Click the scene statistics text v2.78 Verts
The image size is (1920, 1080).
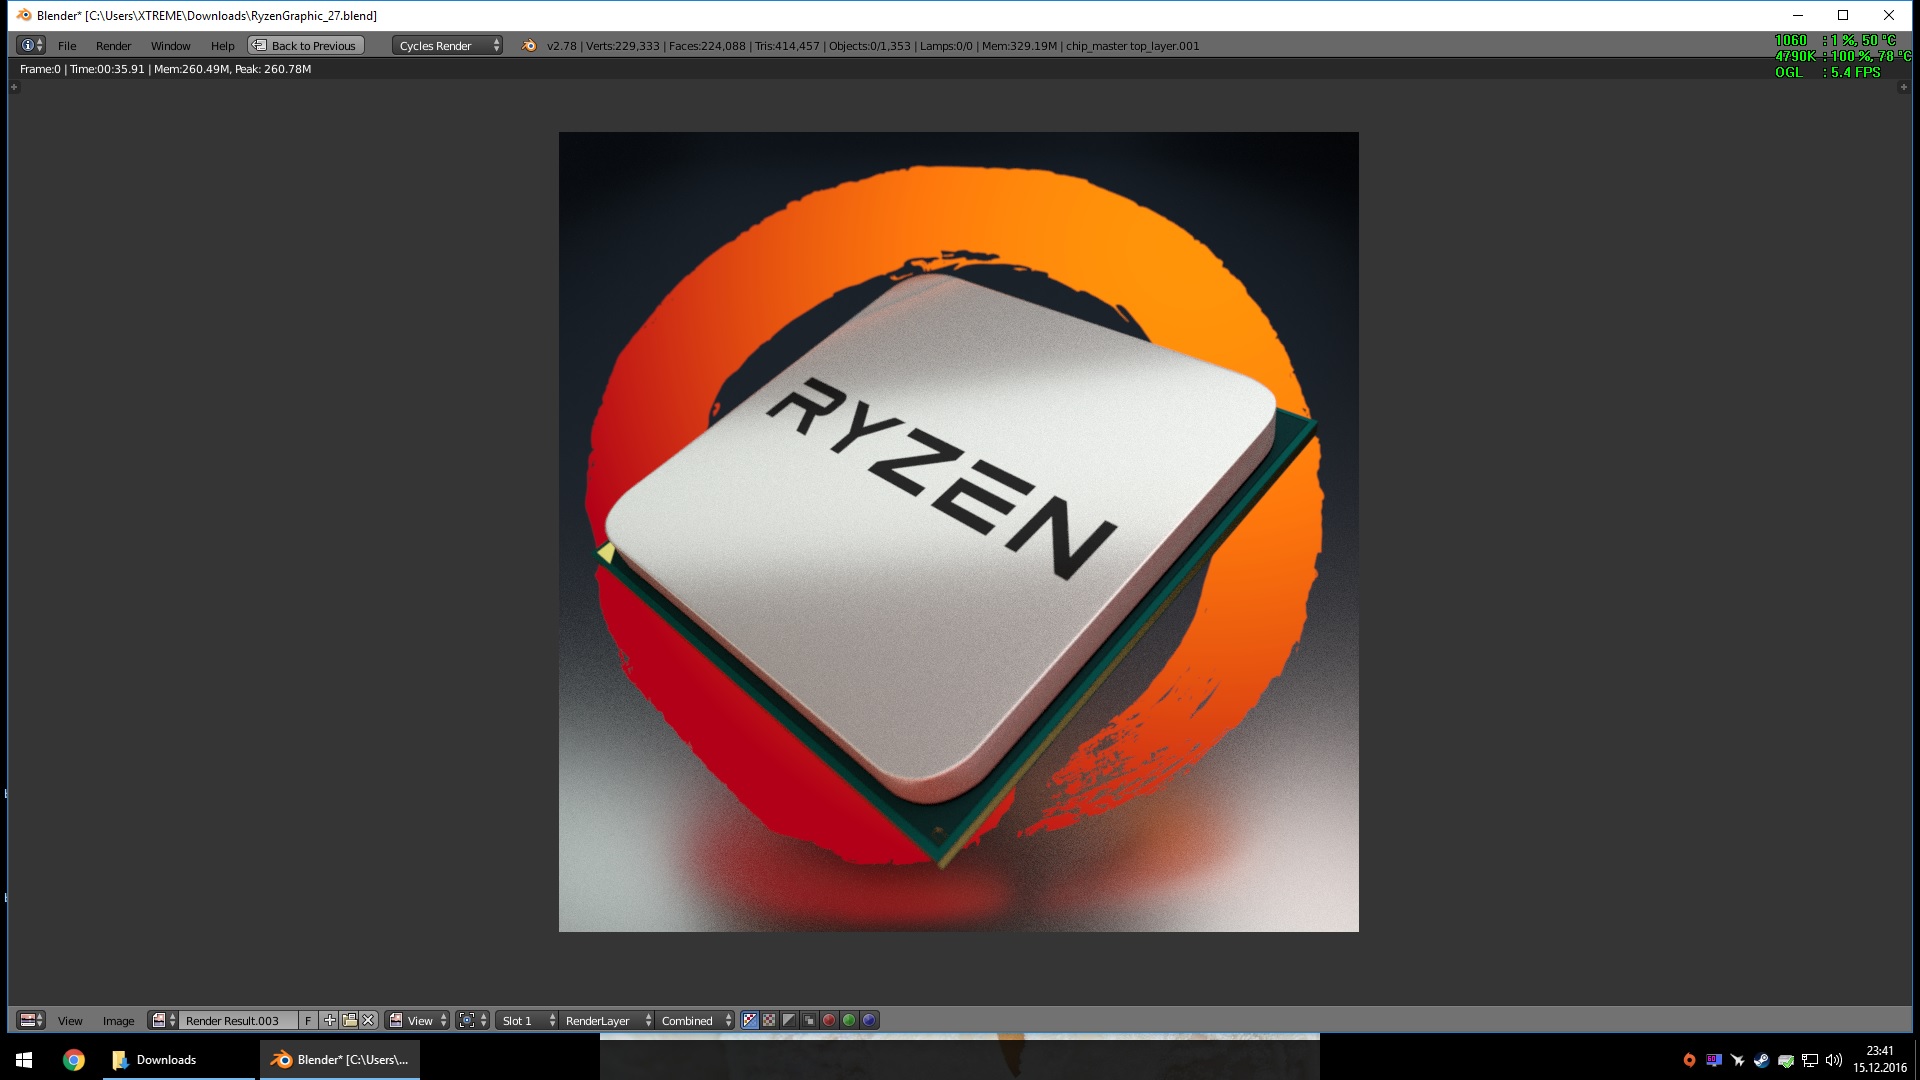(873, 46)
